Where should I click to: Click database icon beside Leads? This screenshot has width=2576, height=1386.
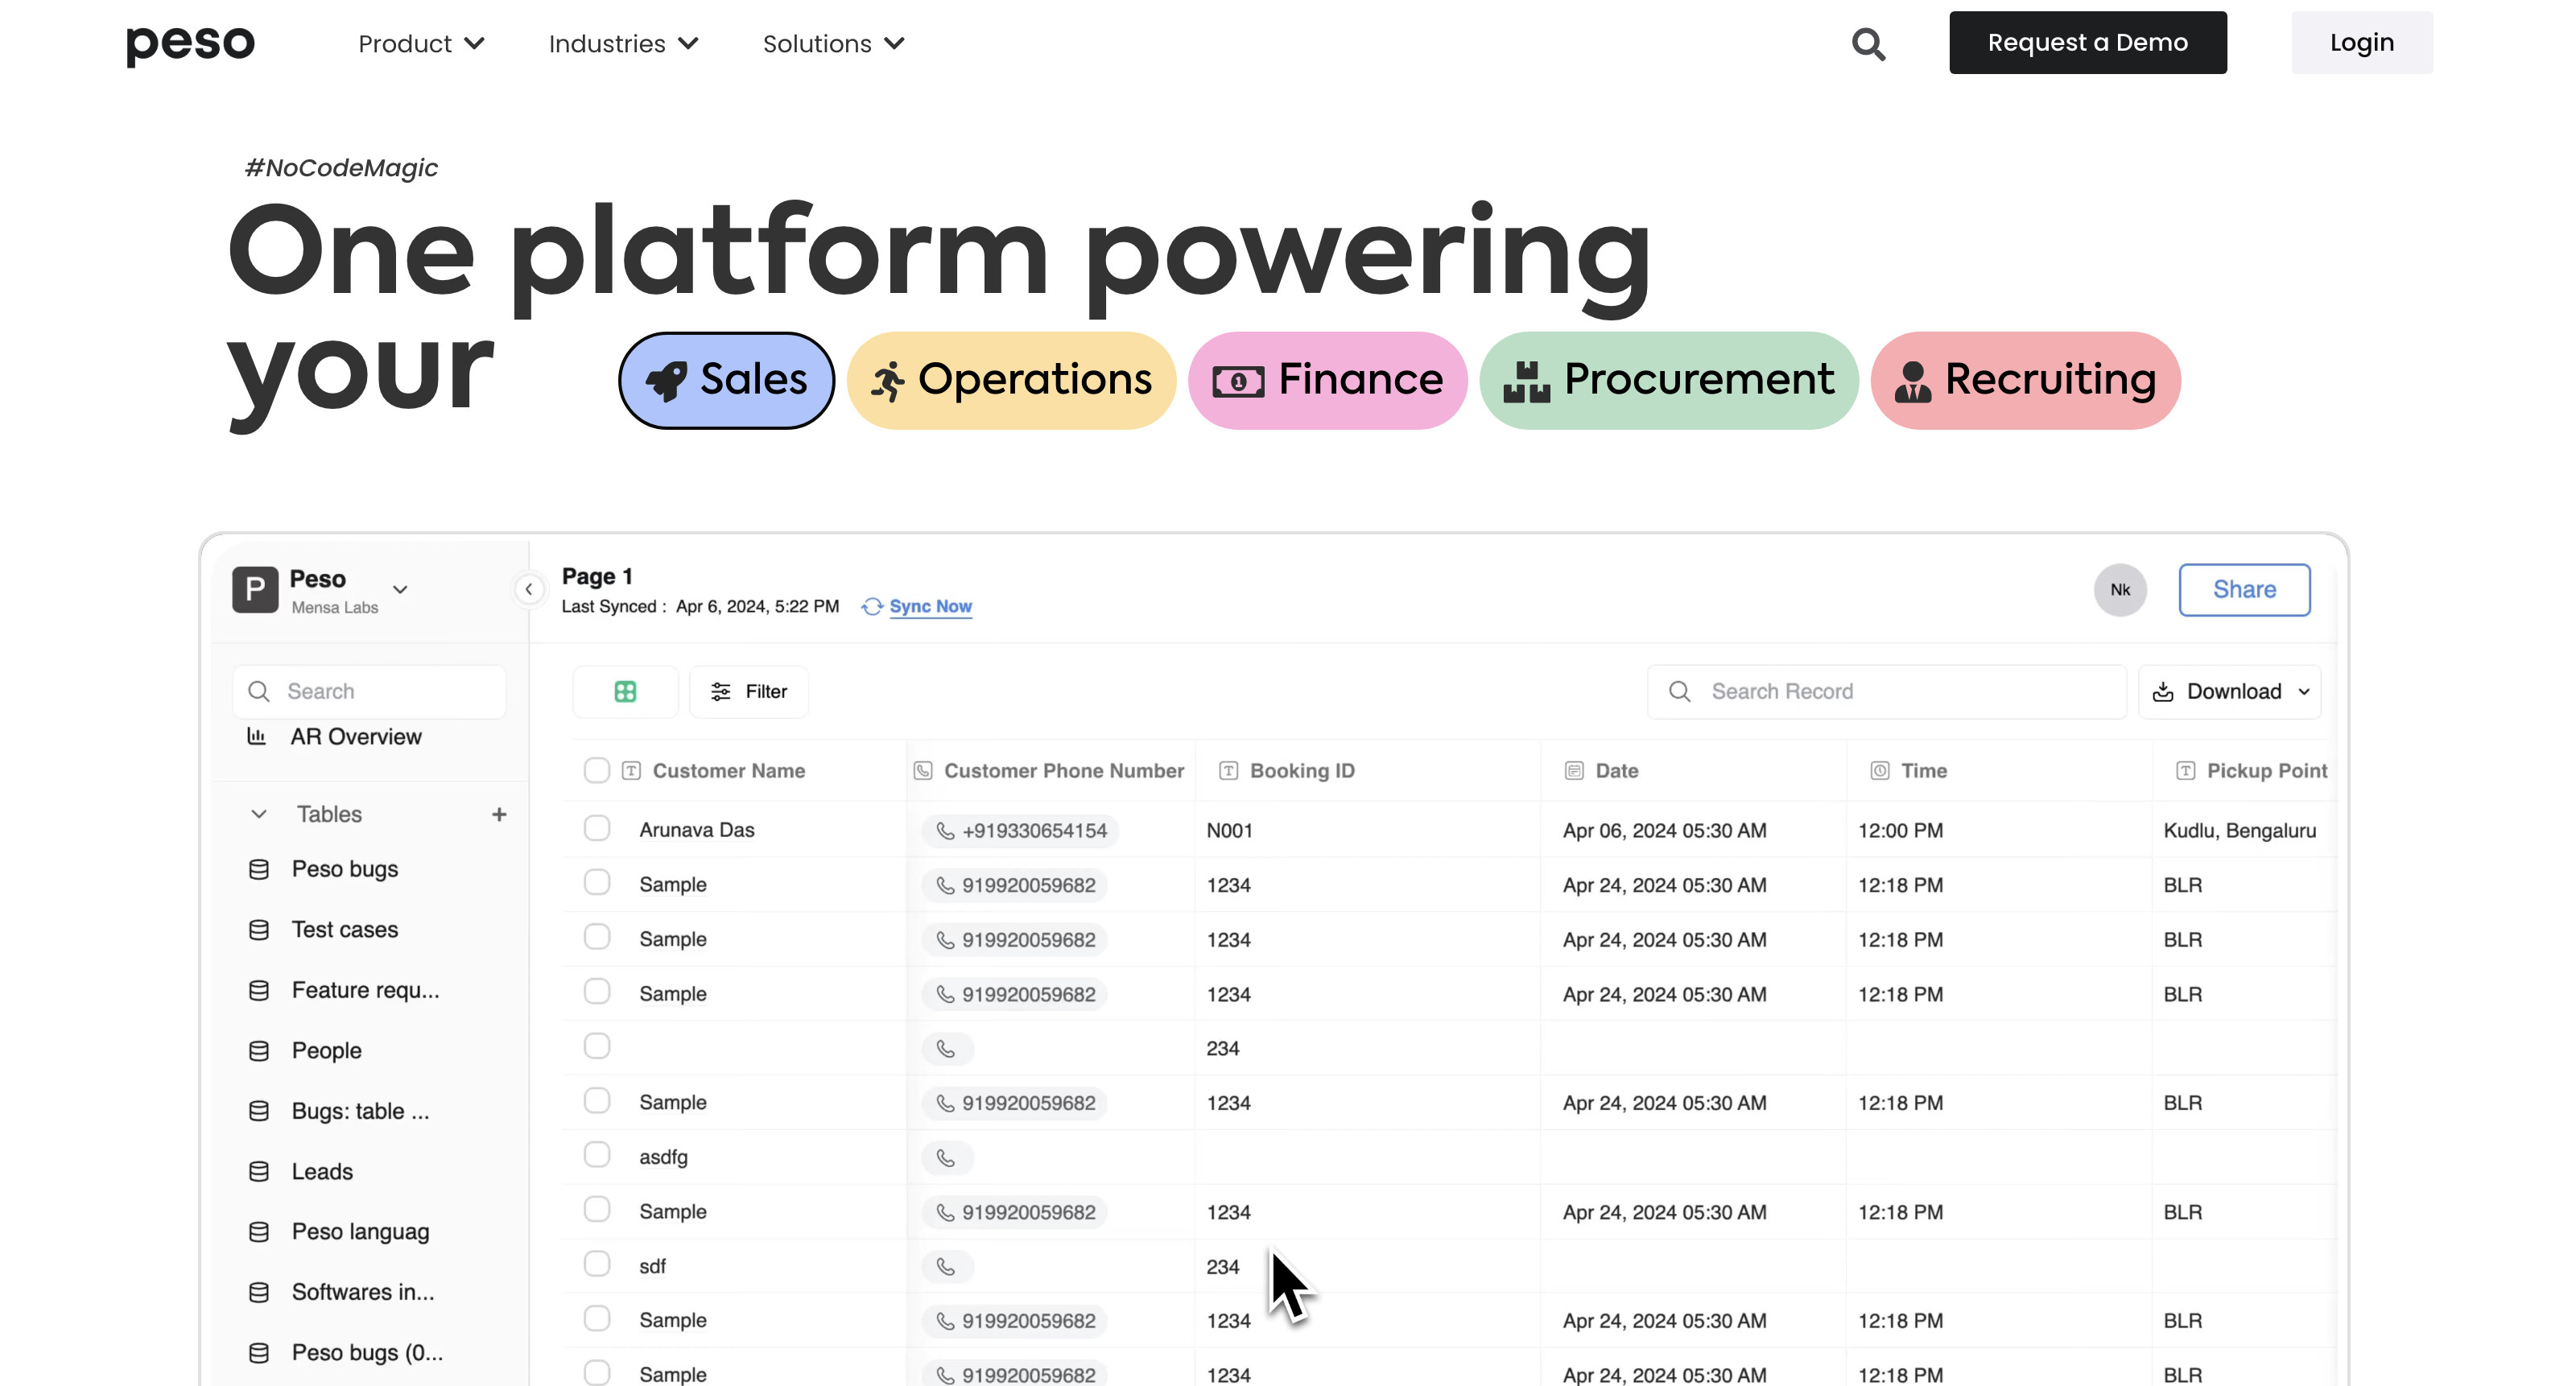(x=259, y=1172)
